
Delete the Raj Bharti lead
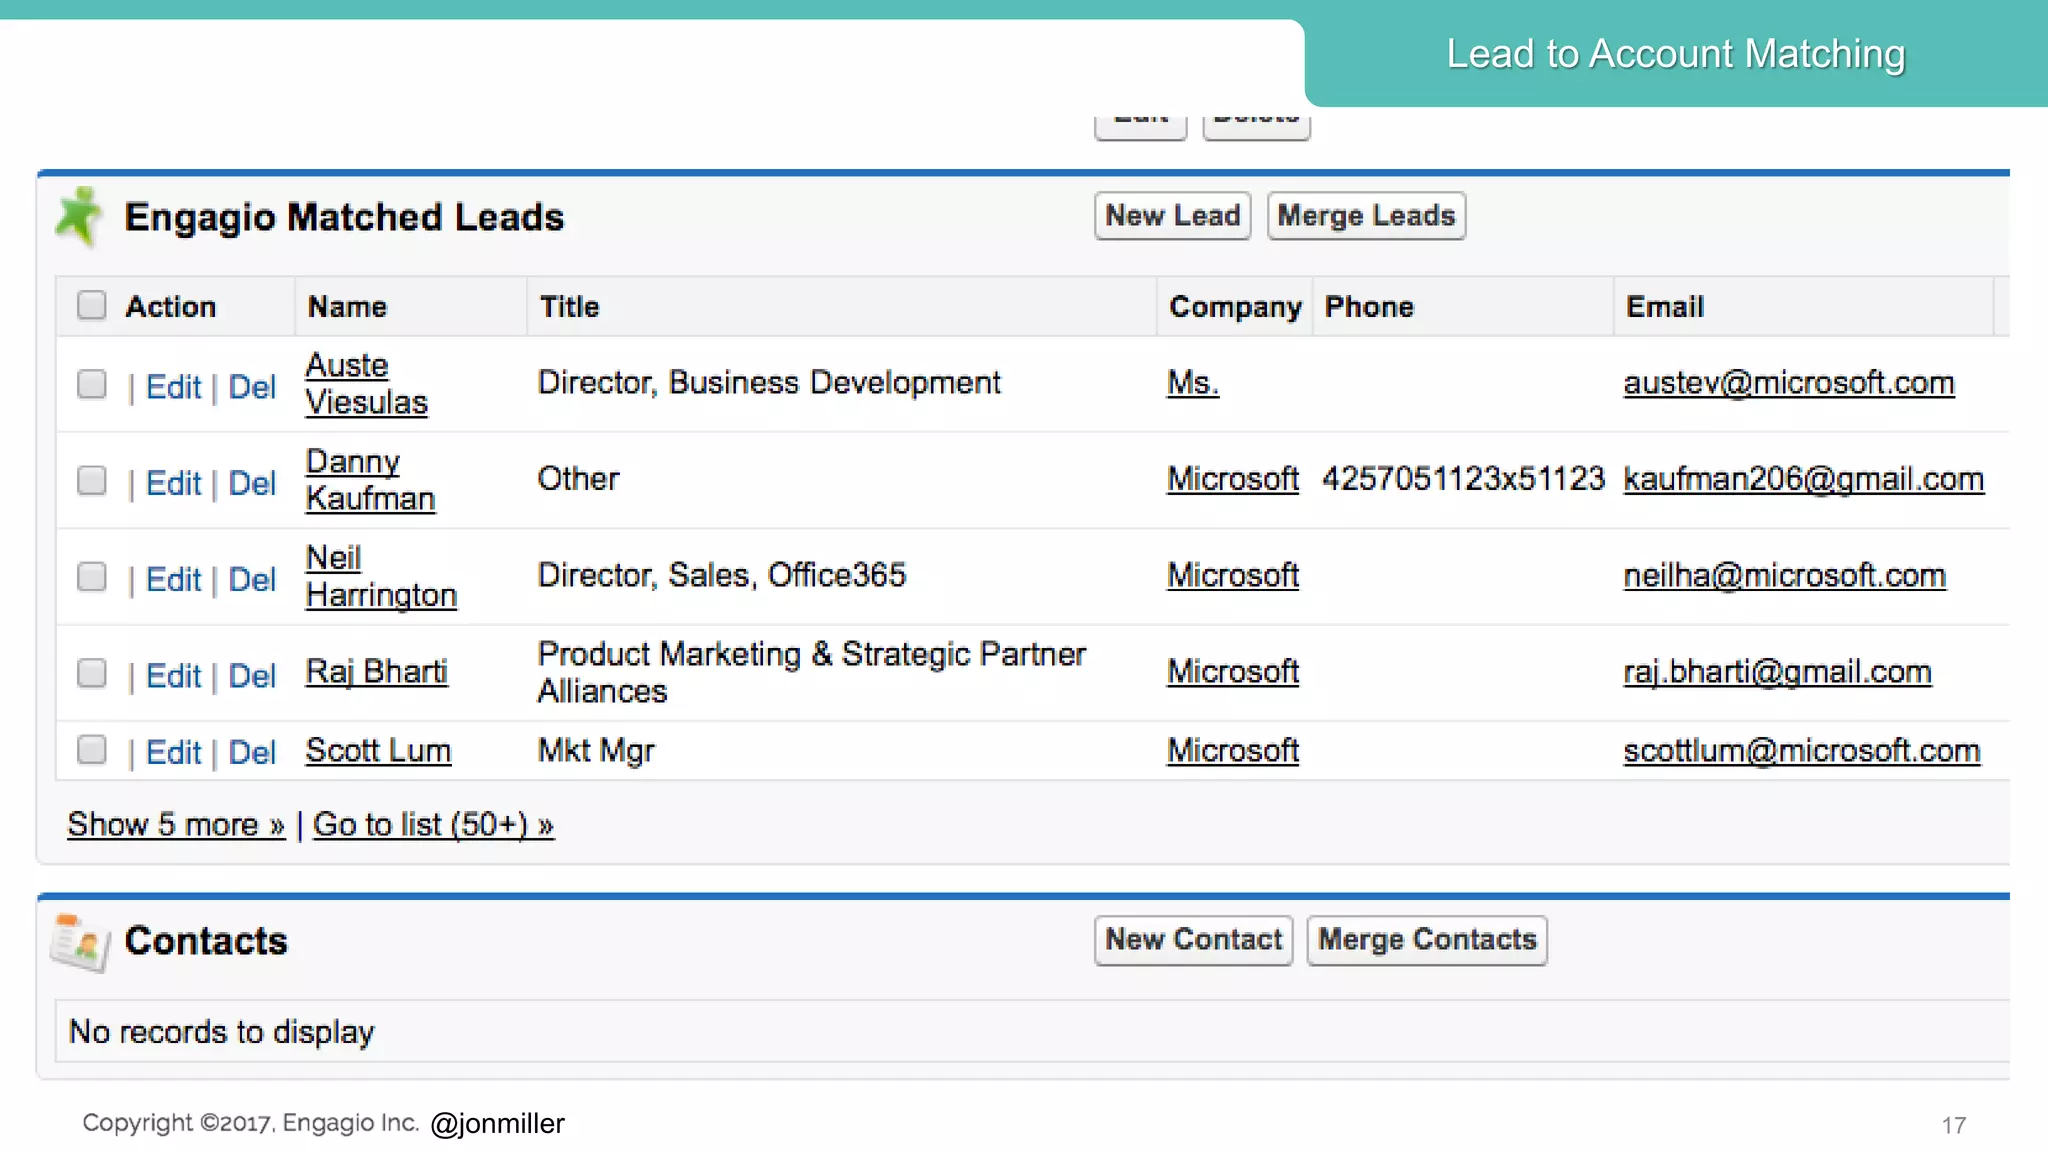pyautogui.click(x=252, y=676)
